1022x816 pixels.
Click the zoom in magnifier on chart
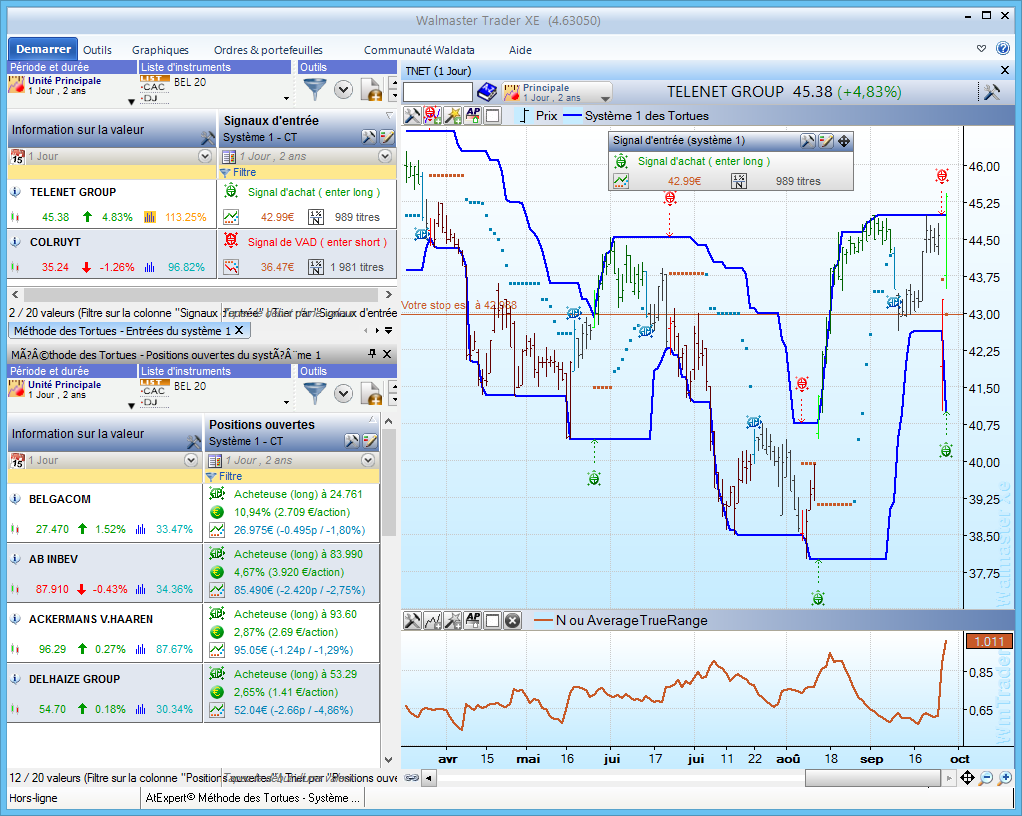(1005, 778)
